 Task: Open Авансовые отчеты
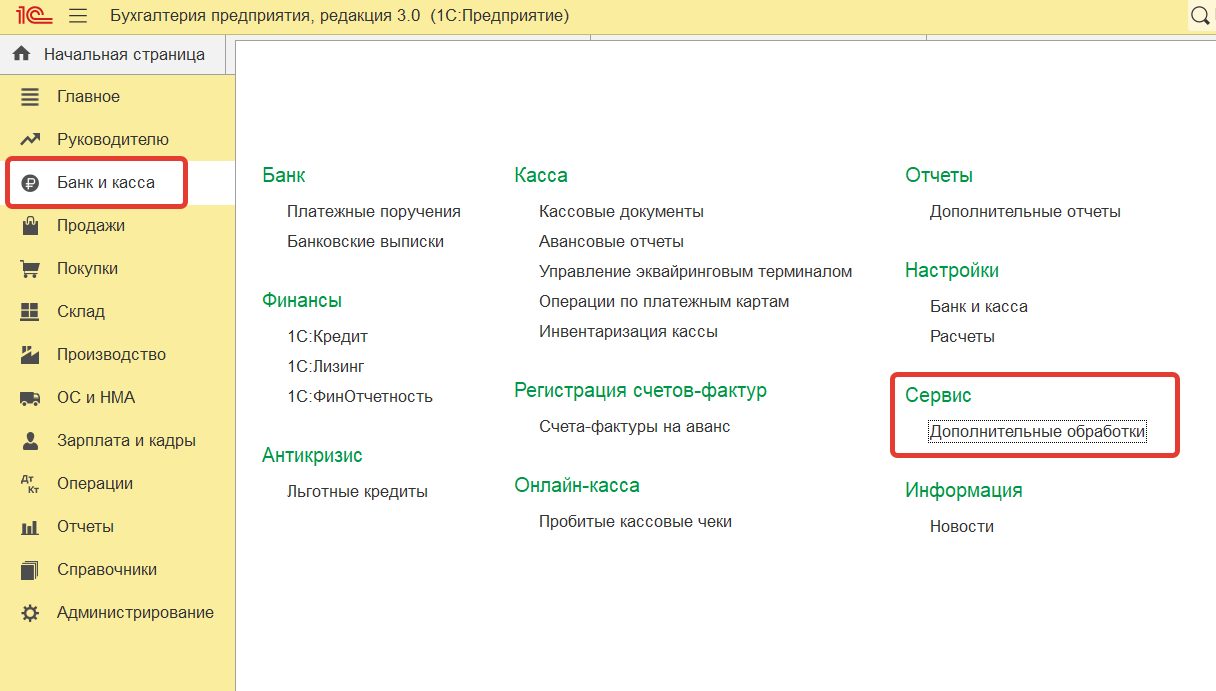611,242
